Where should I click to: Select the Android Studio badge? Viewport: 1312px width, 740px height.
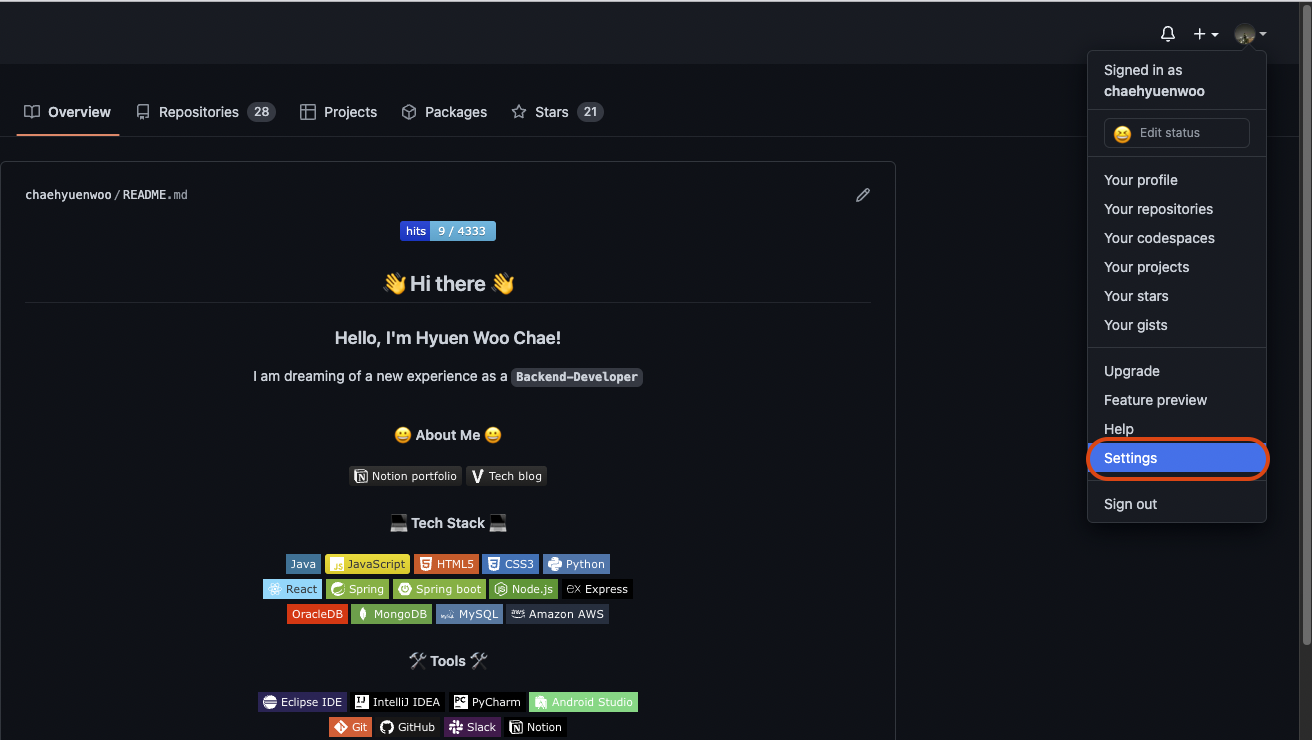coord(582,701)
